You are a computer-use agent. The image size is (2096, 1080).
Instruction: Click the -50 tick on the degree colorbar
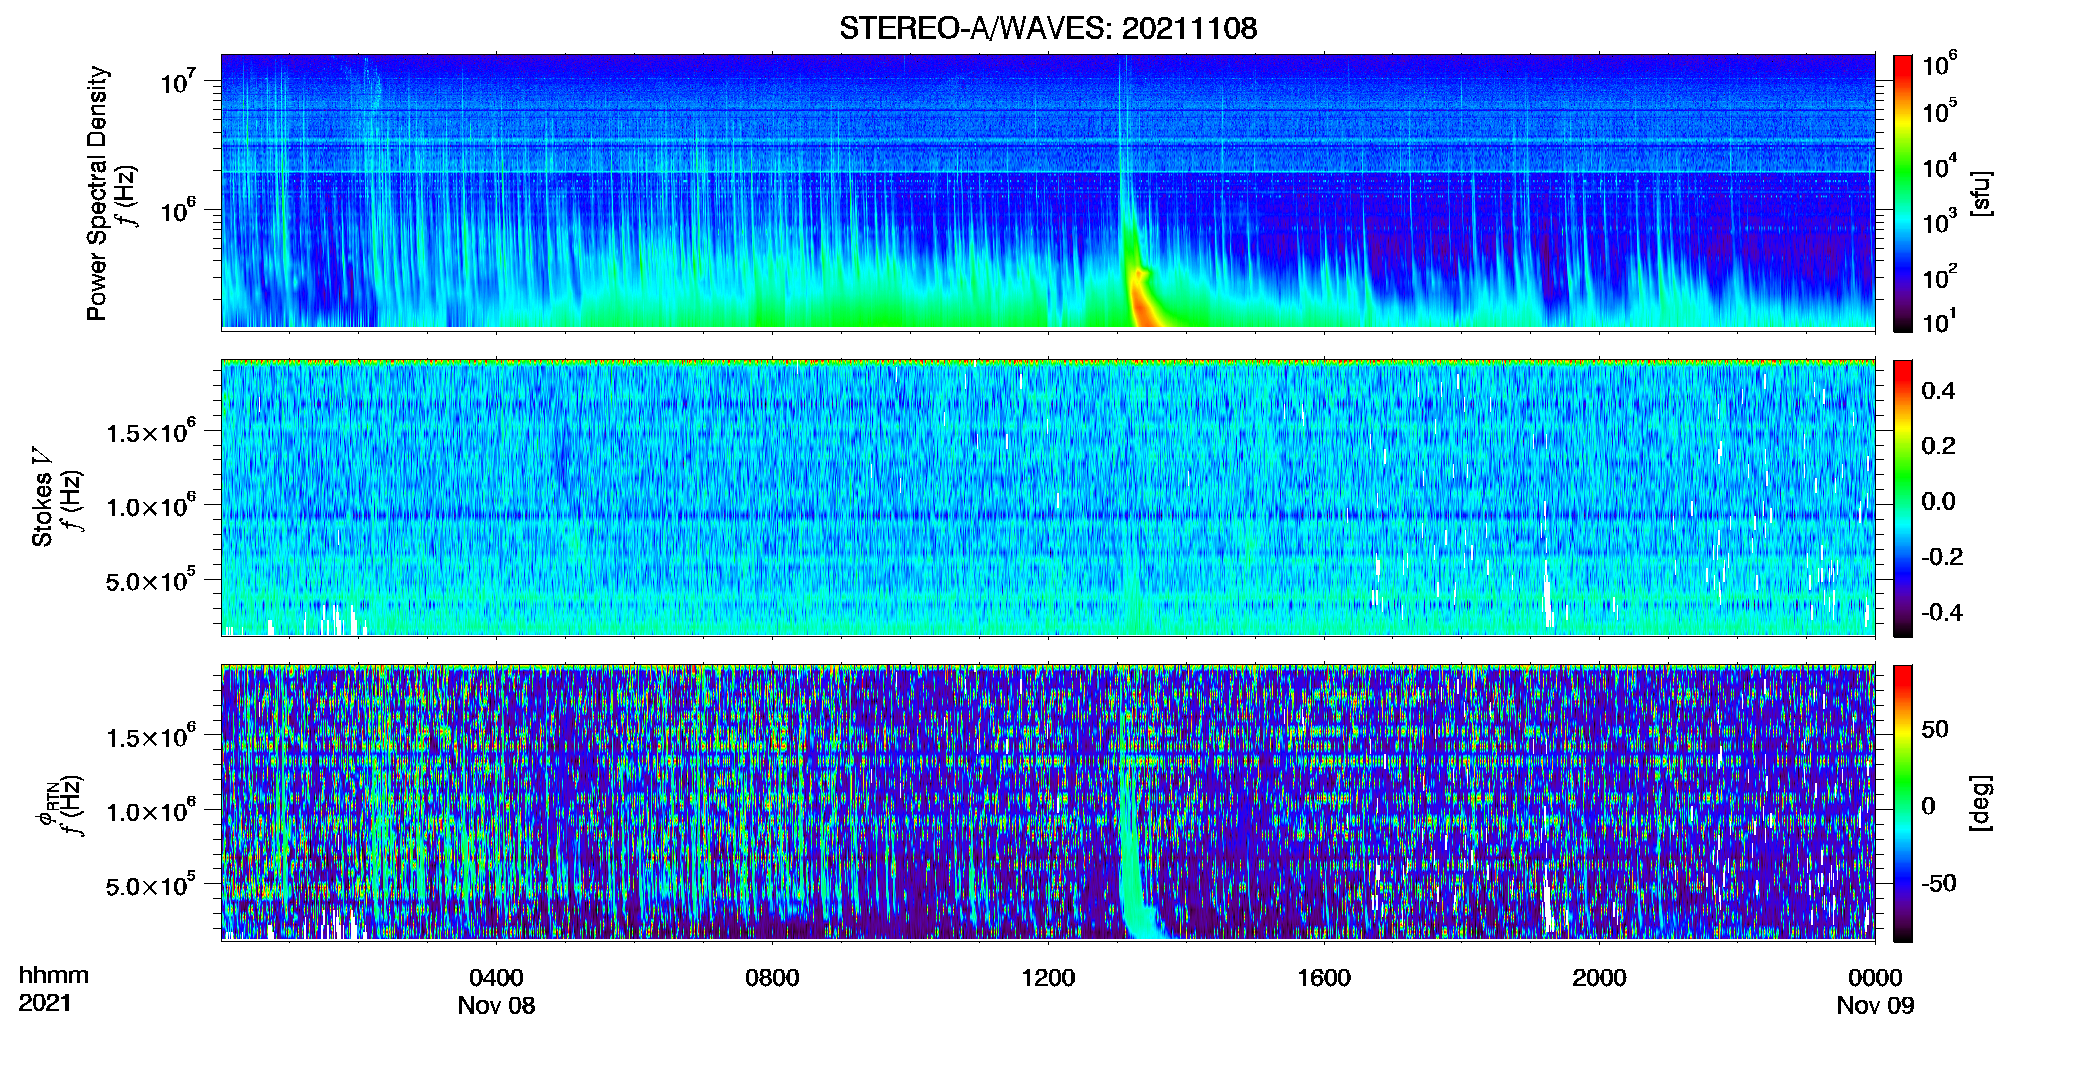point(1939,883)
